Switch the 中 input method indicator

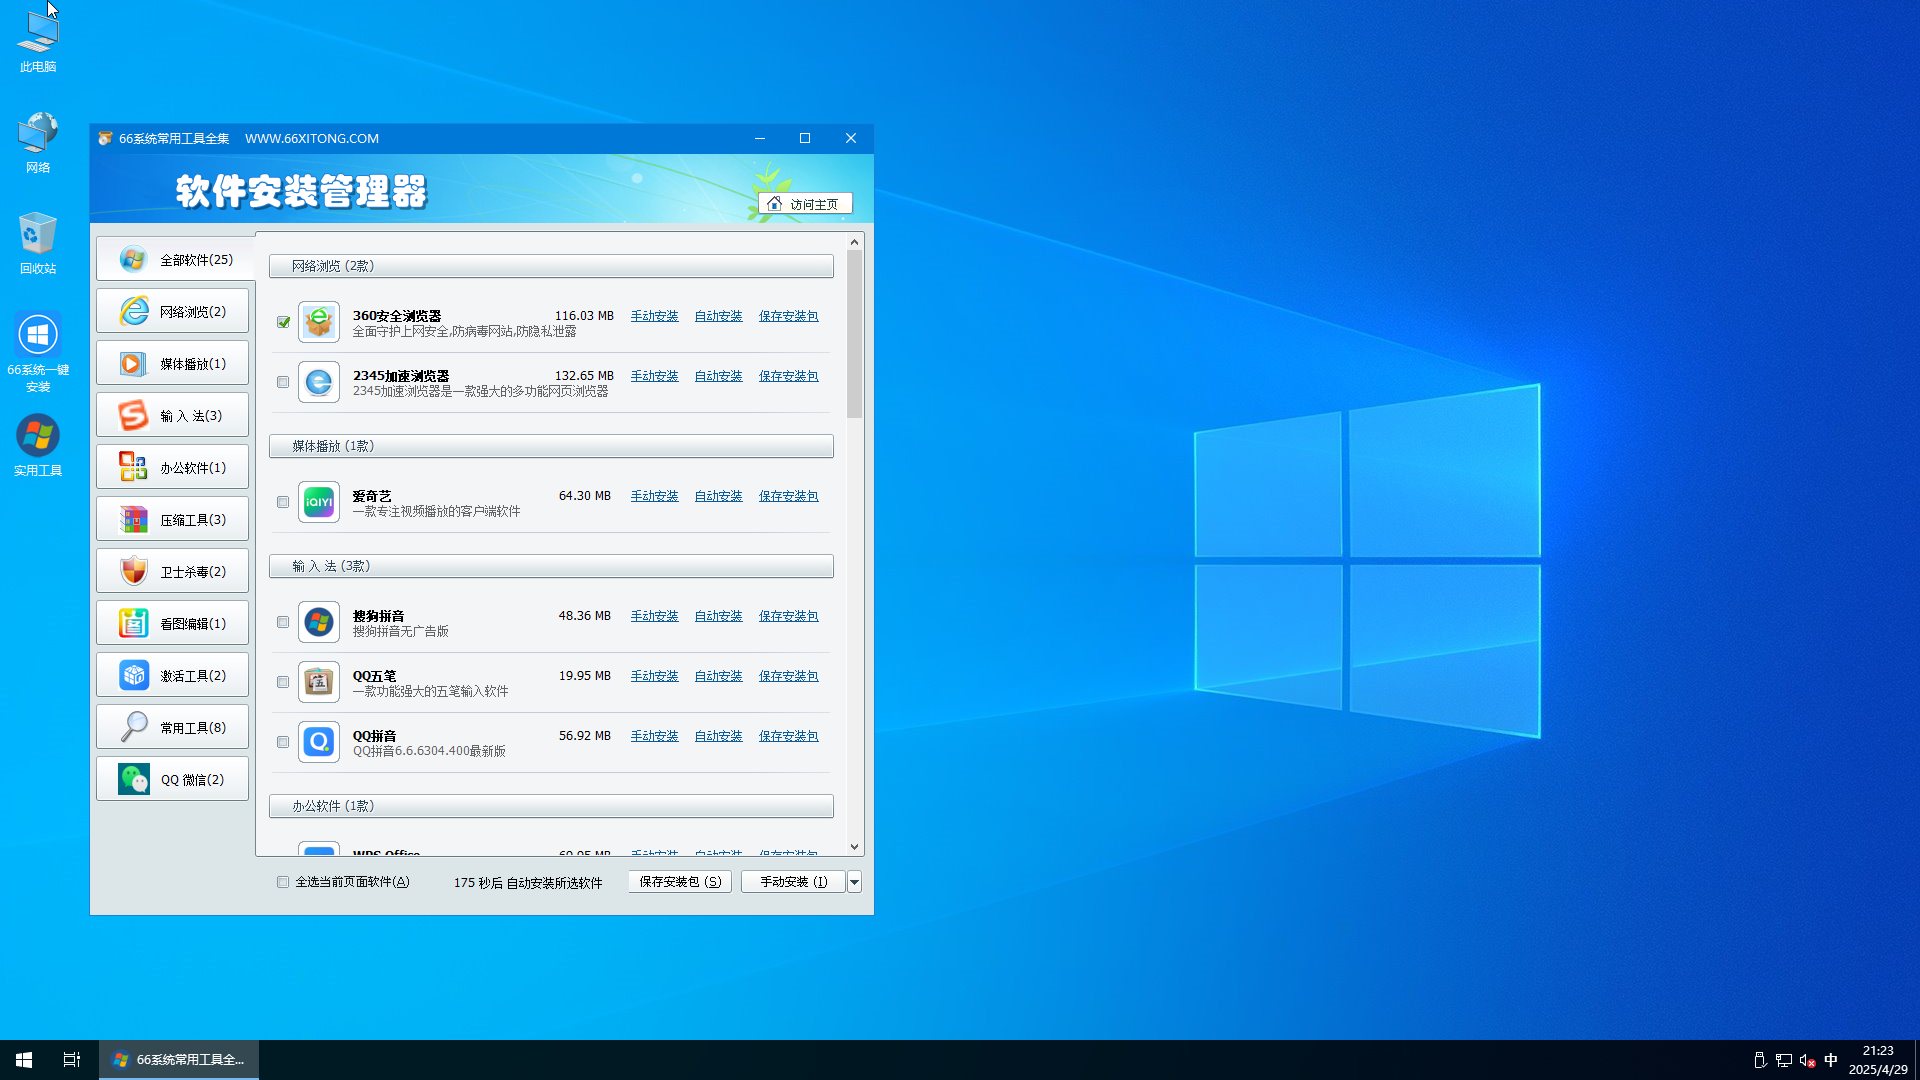[x=1831, y=1060]
